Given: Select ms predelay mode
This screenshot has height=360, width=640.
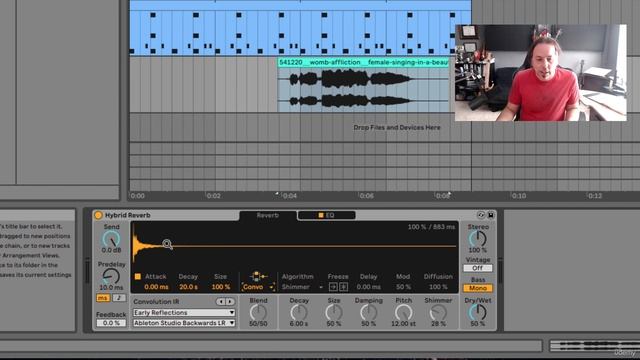Looking at the screenshot, I should point(103,298).
